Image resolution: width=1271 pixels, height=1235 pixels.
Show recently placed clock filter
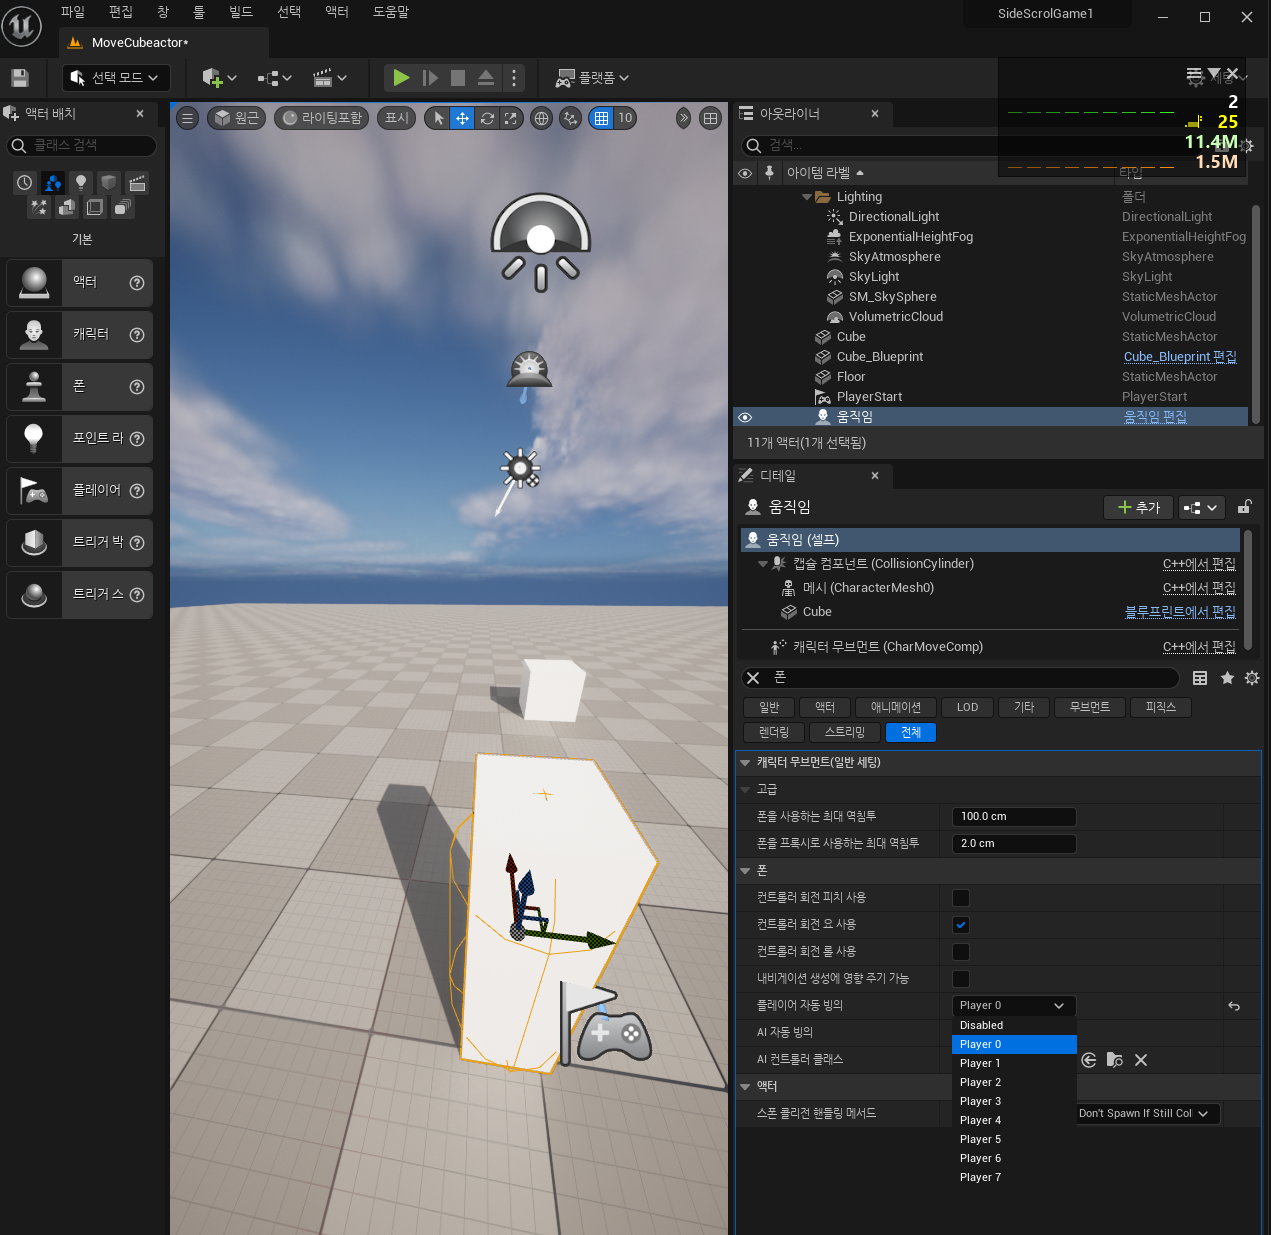[x=25, y=183]
